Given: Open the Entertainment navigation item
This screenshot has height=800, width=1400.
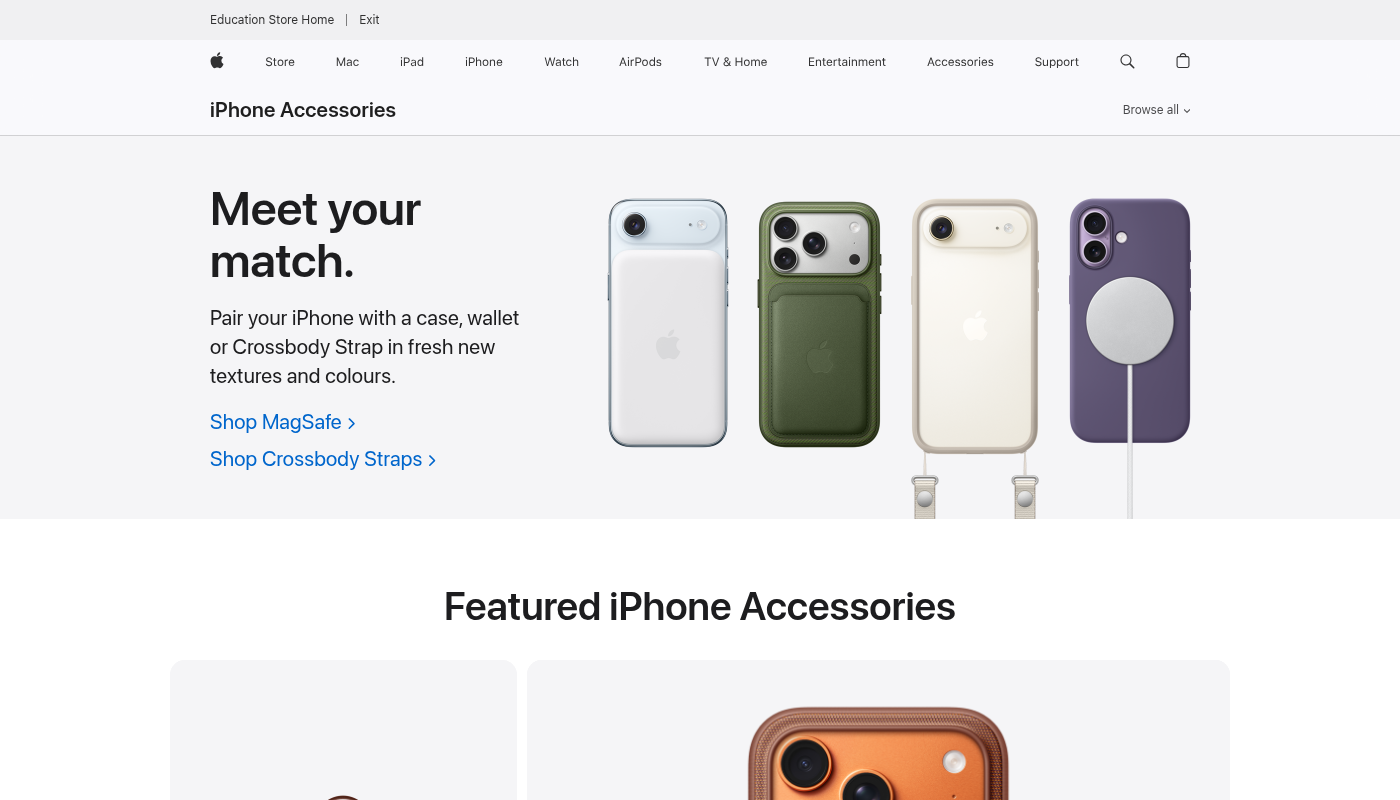Looking at the screenshot, I should (x=847, y=62).
